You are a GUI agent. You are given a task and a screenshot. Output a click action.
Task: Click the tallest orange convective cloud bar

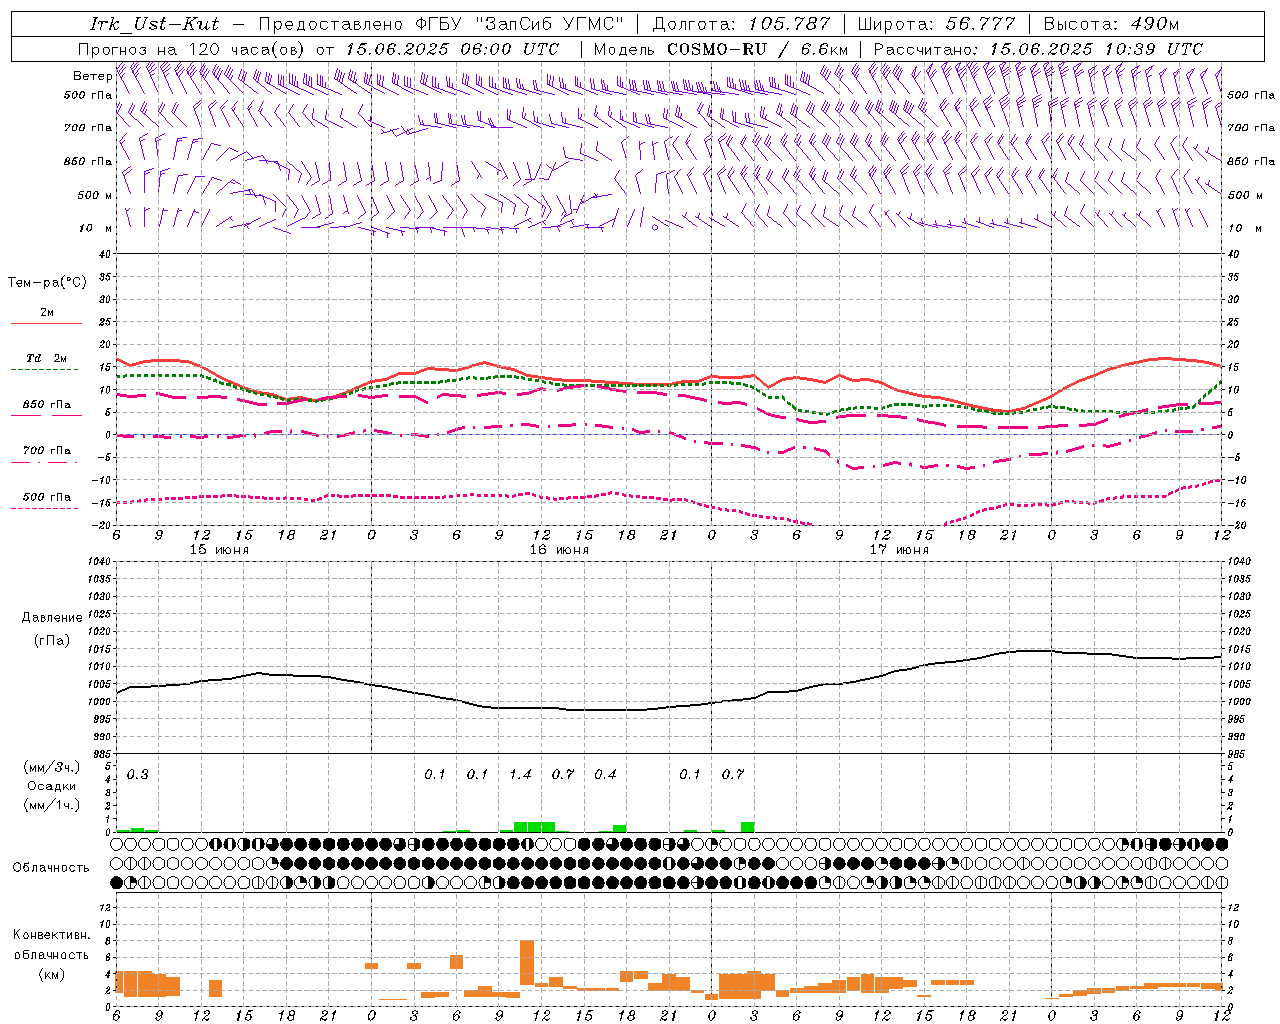pos(527,962)
